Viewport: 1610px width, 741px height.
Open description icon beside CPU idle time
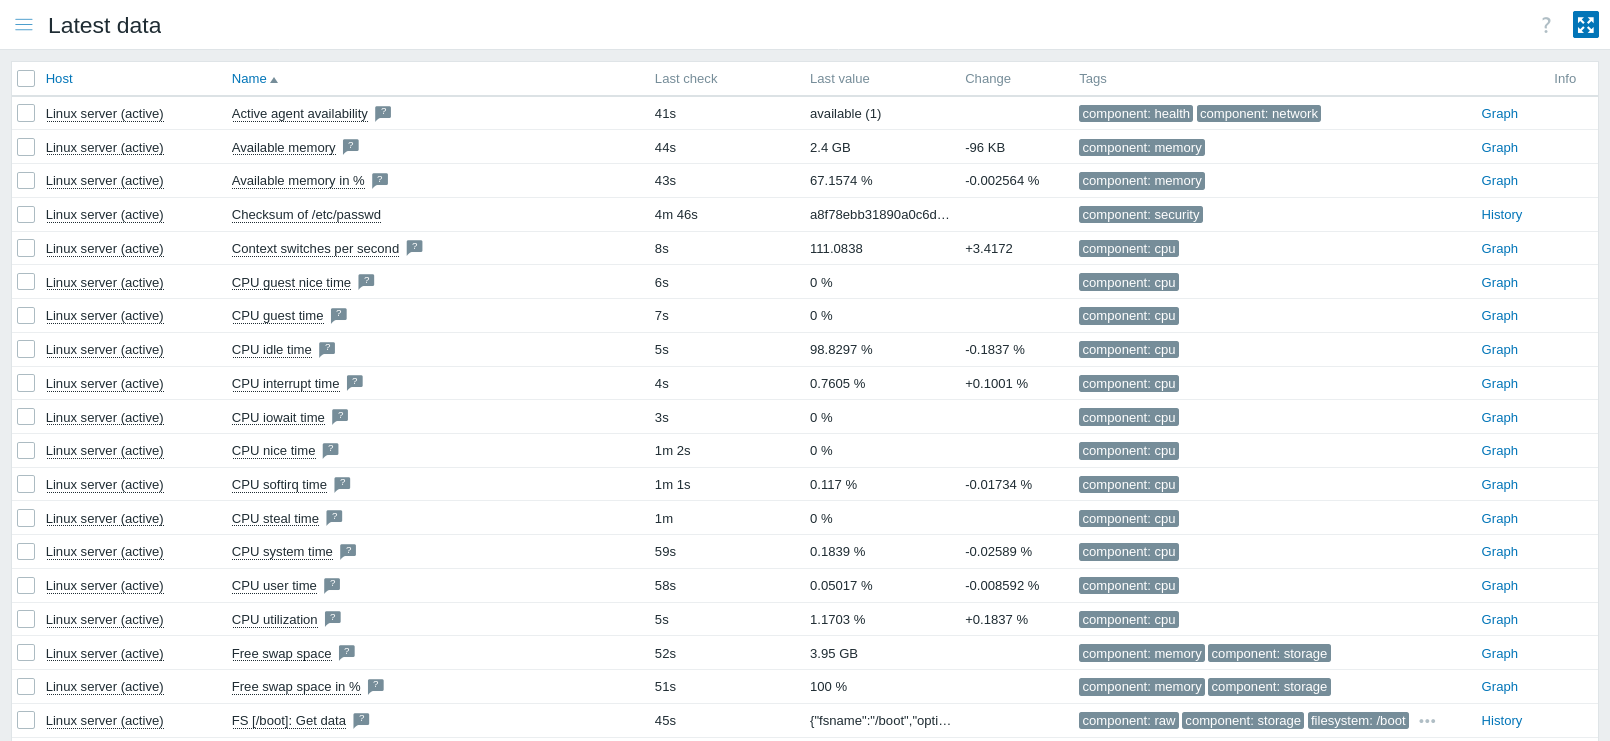coord(327,349)
